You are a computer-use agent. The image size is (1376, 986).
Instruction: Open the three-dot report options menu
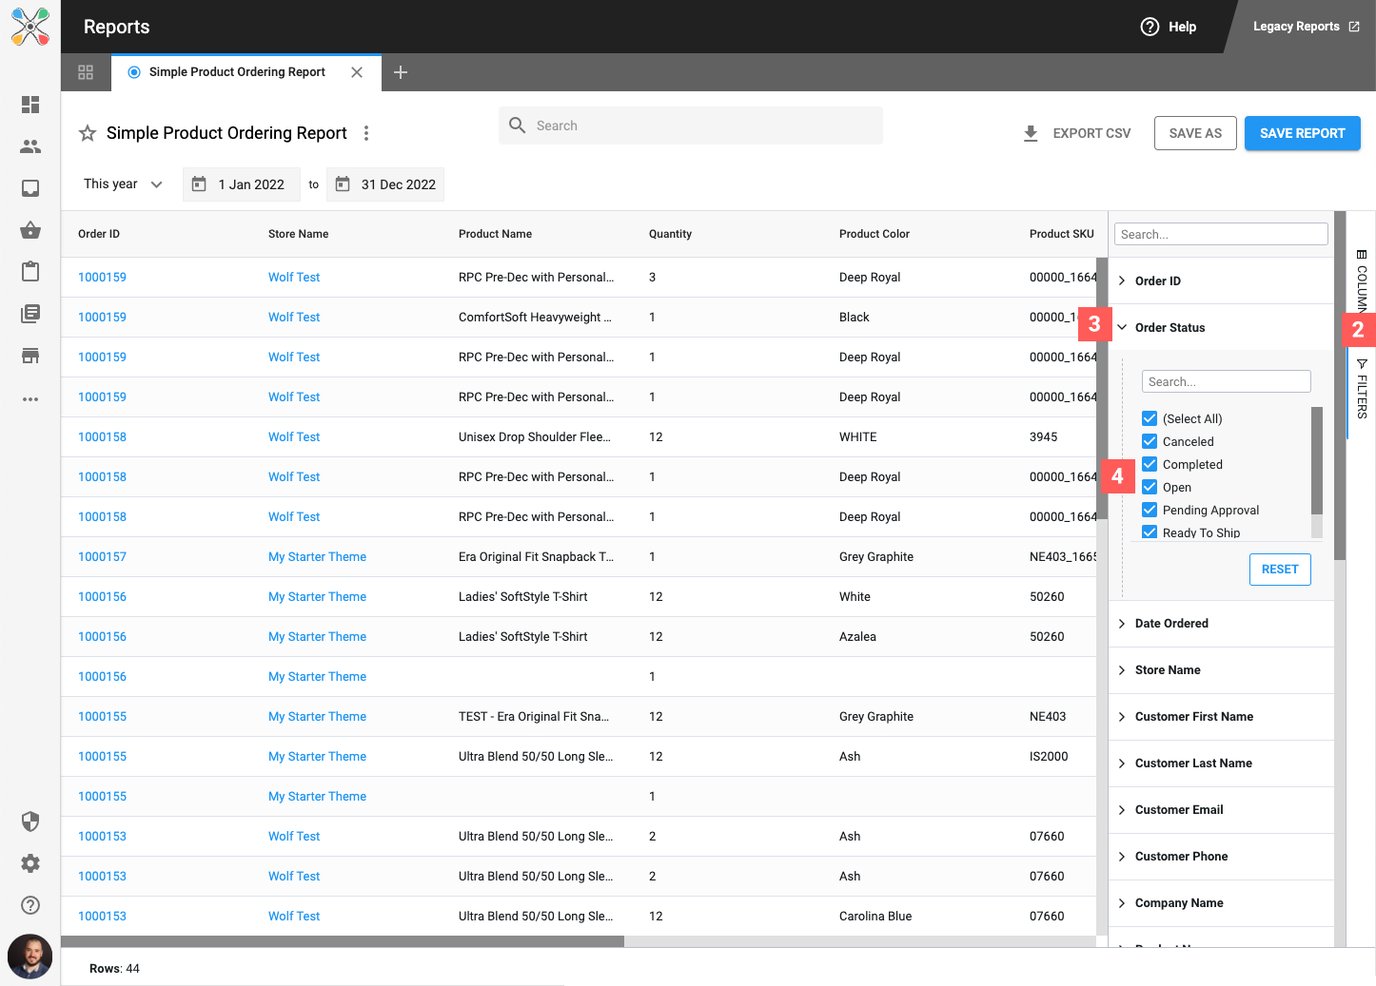[366, 133]
